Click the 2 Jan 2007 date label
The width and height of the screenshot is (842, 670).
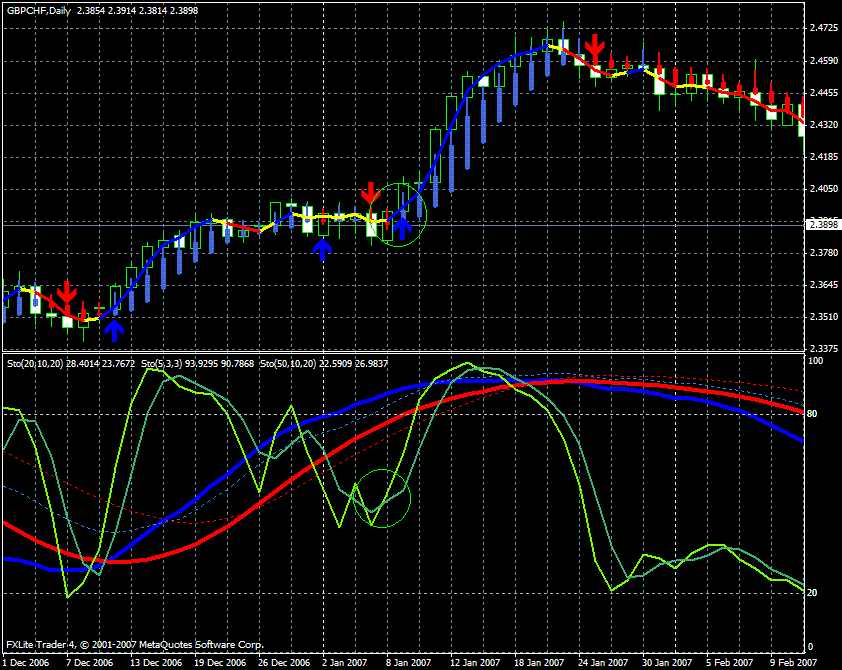(345, 662)
